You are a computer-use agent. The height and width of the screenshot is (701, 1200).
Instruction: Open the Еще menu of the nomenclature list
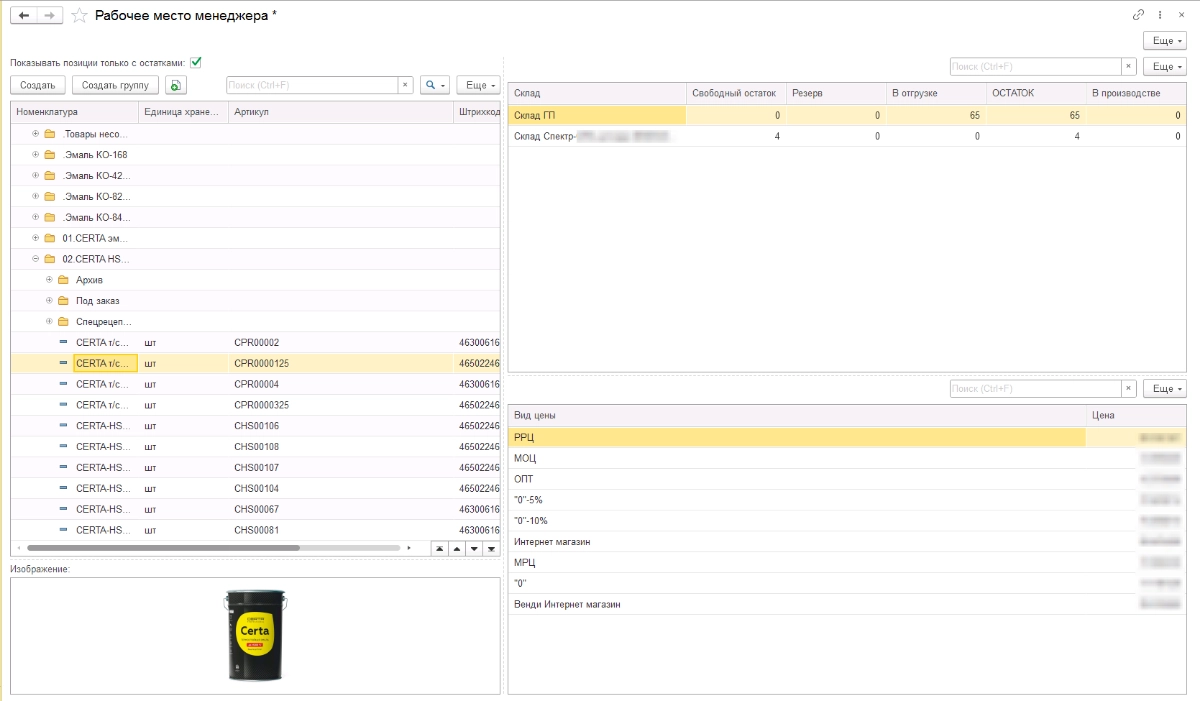pos(479,85)
